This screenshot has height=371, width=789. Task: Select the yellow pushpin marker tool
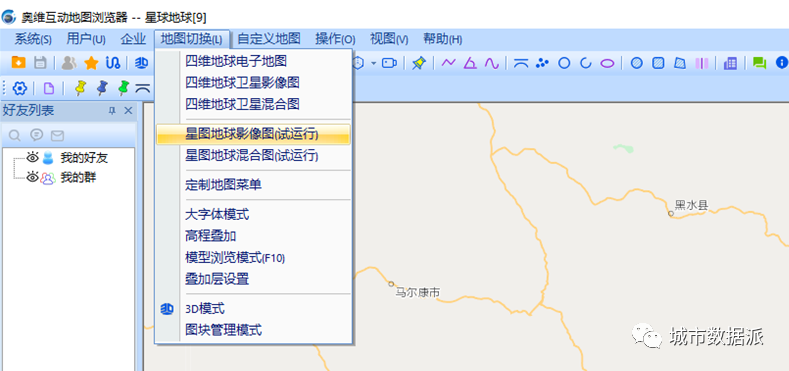point(80,88)
